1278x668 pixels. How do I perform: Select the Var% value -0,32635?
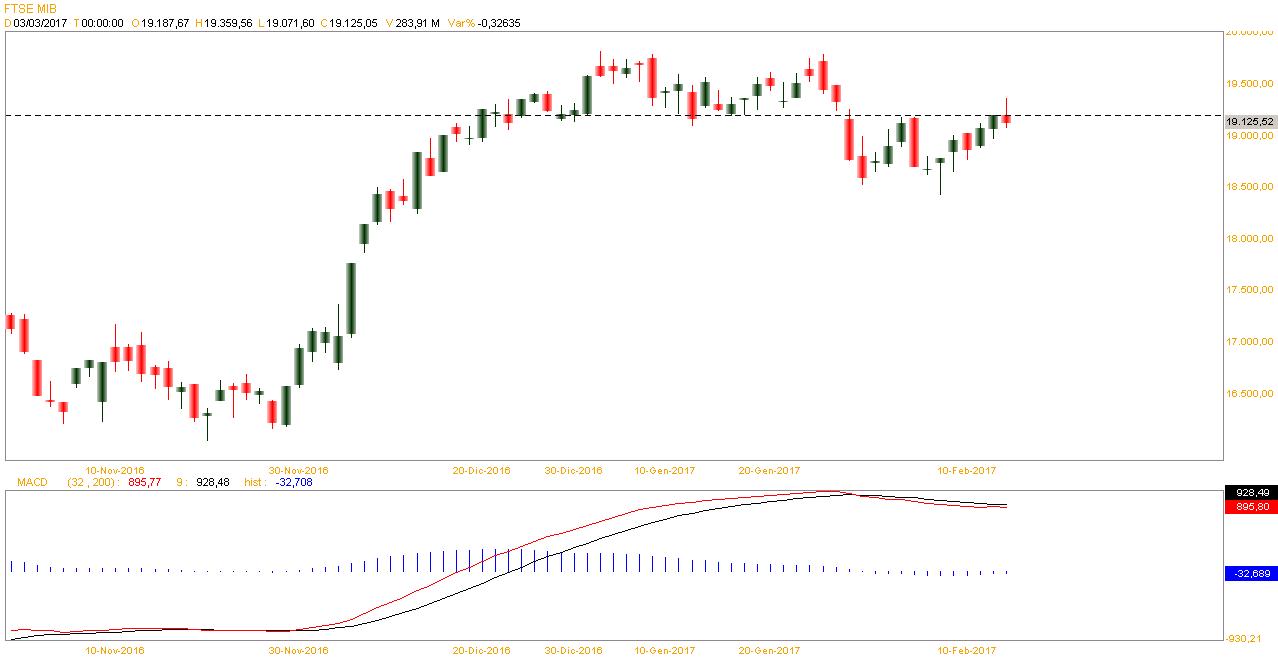tap(498, 22)
